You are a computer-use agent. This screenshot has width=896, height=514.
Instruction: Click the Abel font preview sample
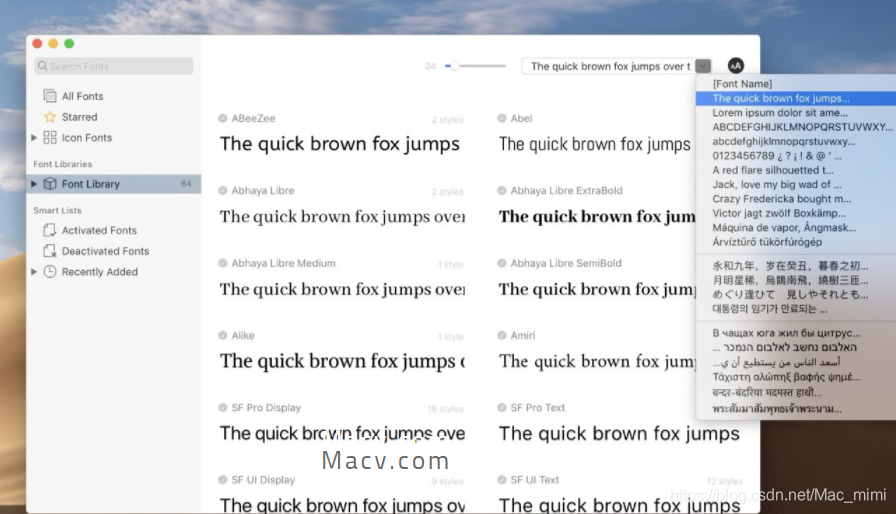595,144
